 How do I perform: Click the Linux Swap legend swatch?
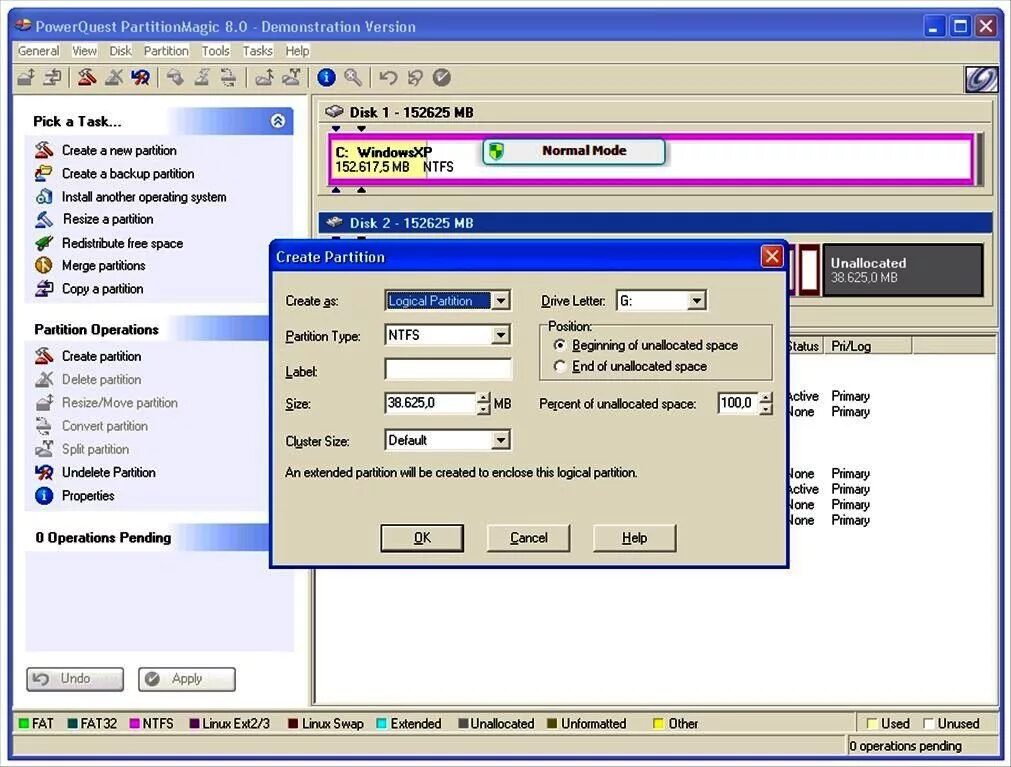coord(293,723)
